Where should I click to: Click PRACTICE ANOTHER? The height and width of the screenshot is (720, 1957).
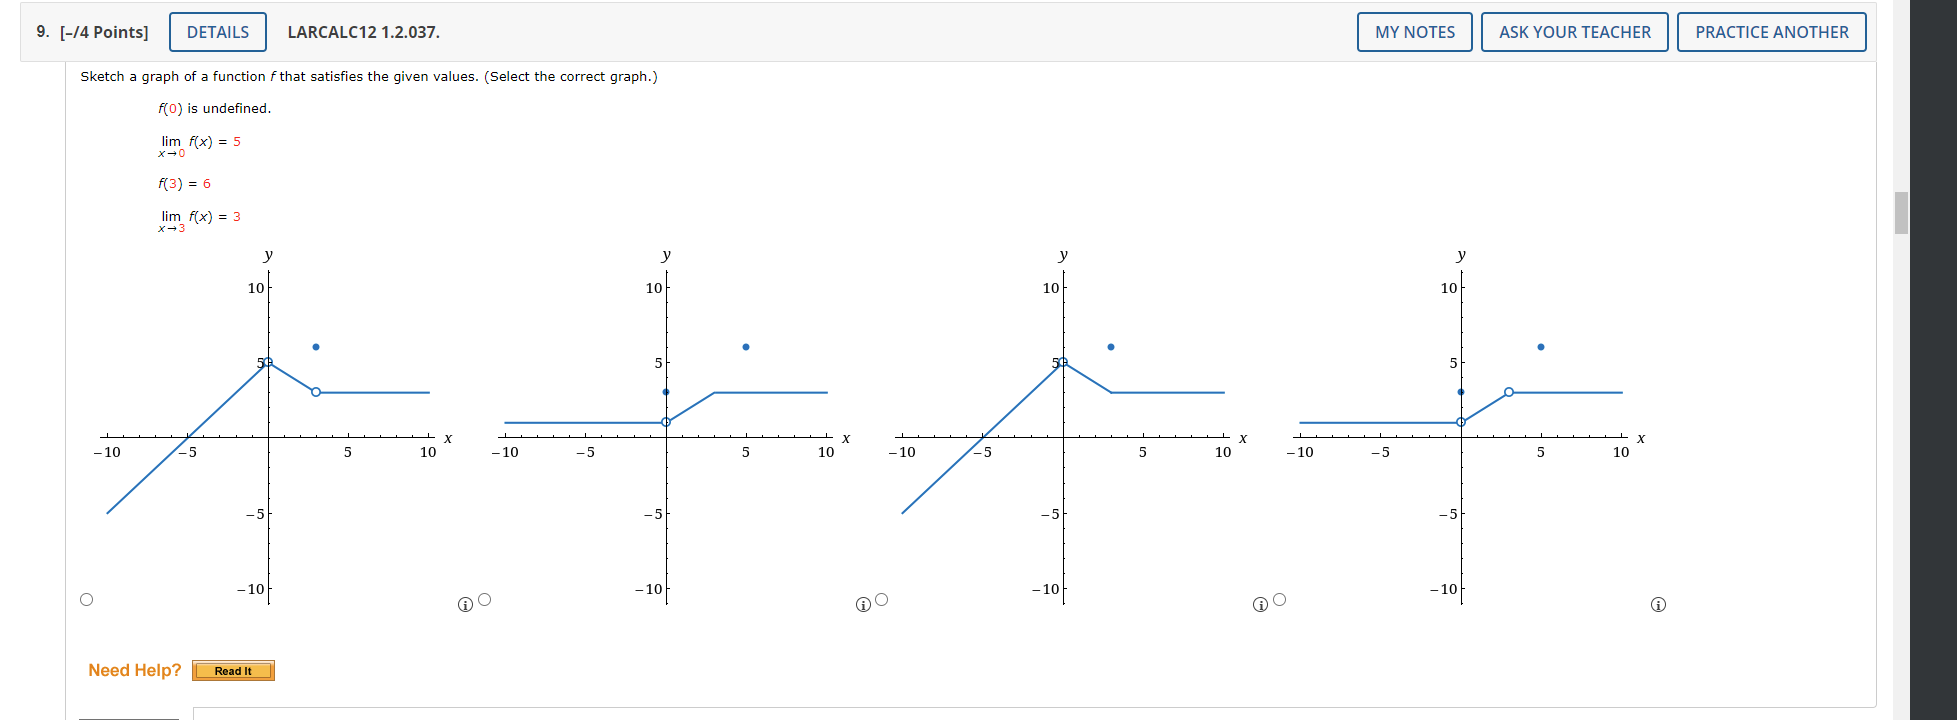(1772, 31)
